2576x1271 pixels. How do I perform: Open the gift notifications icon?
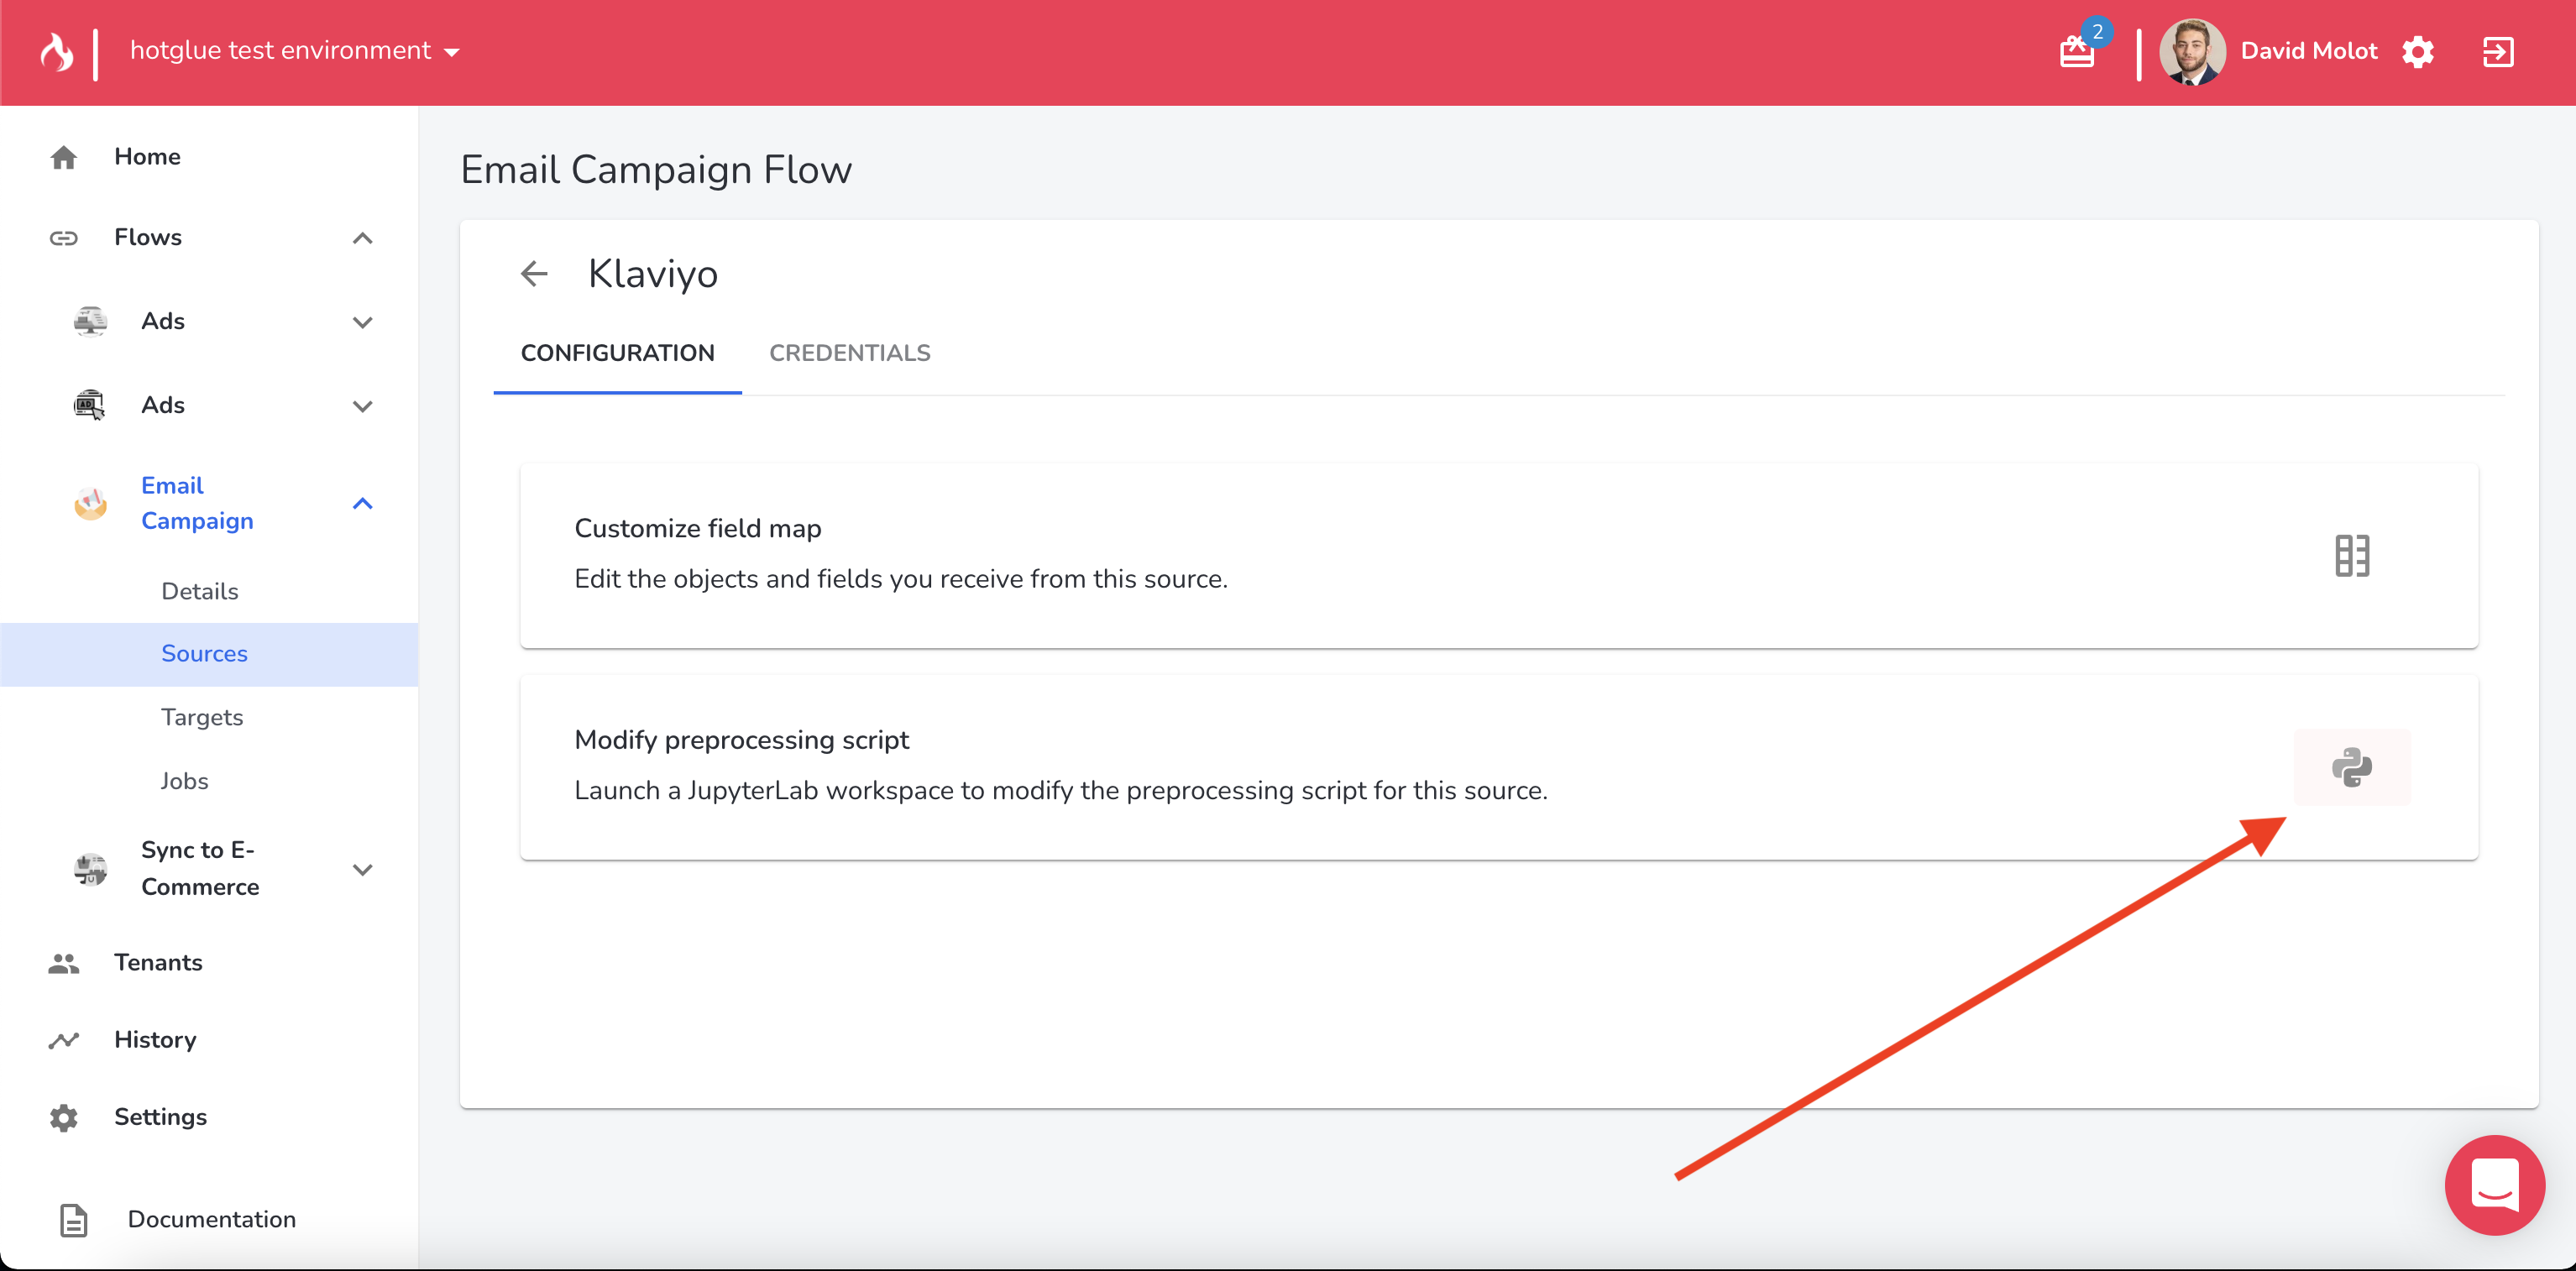pyautogui.click(x=2077, y=51)
